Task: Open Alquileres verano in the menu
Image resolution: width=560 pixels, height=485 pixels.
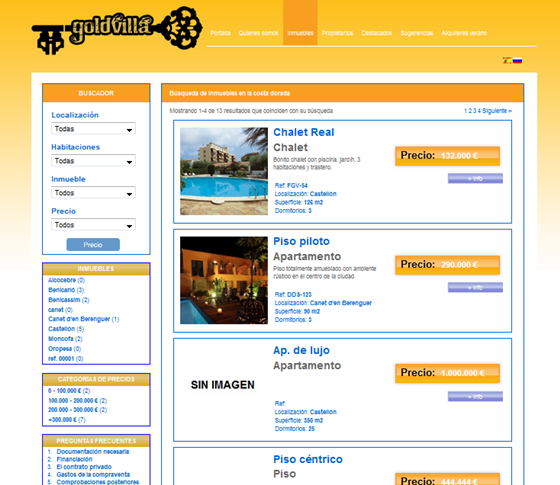Action: 464,33
